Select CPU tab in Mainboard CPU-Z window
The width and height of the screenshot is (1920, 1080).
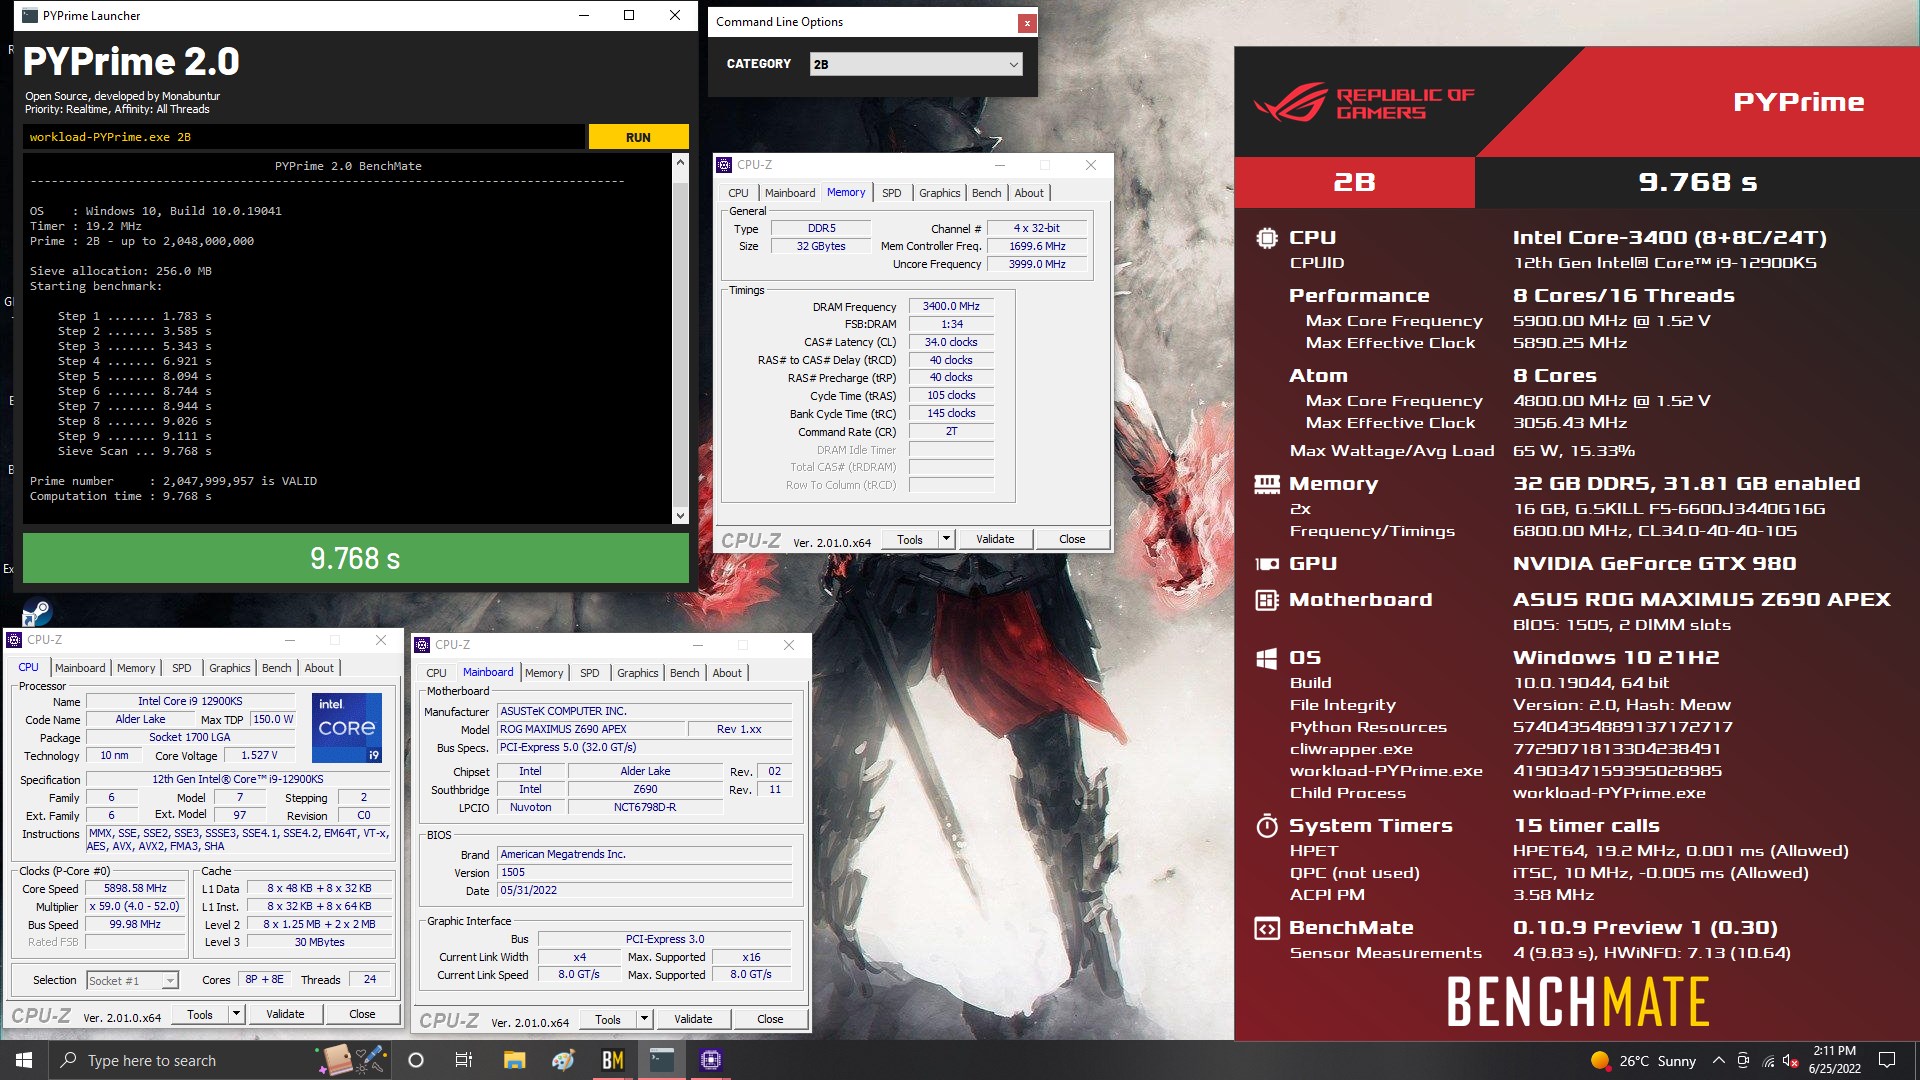[436, 673]
